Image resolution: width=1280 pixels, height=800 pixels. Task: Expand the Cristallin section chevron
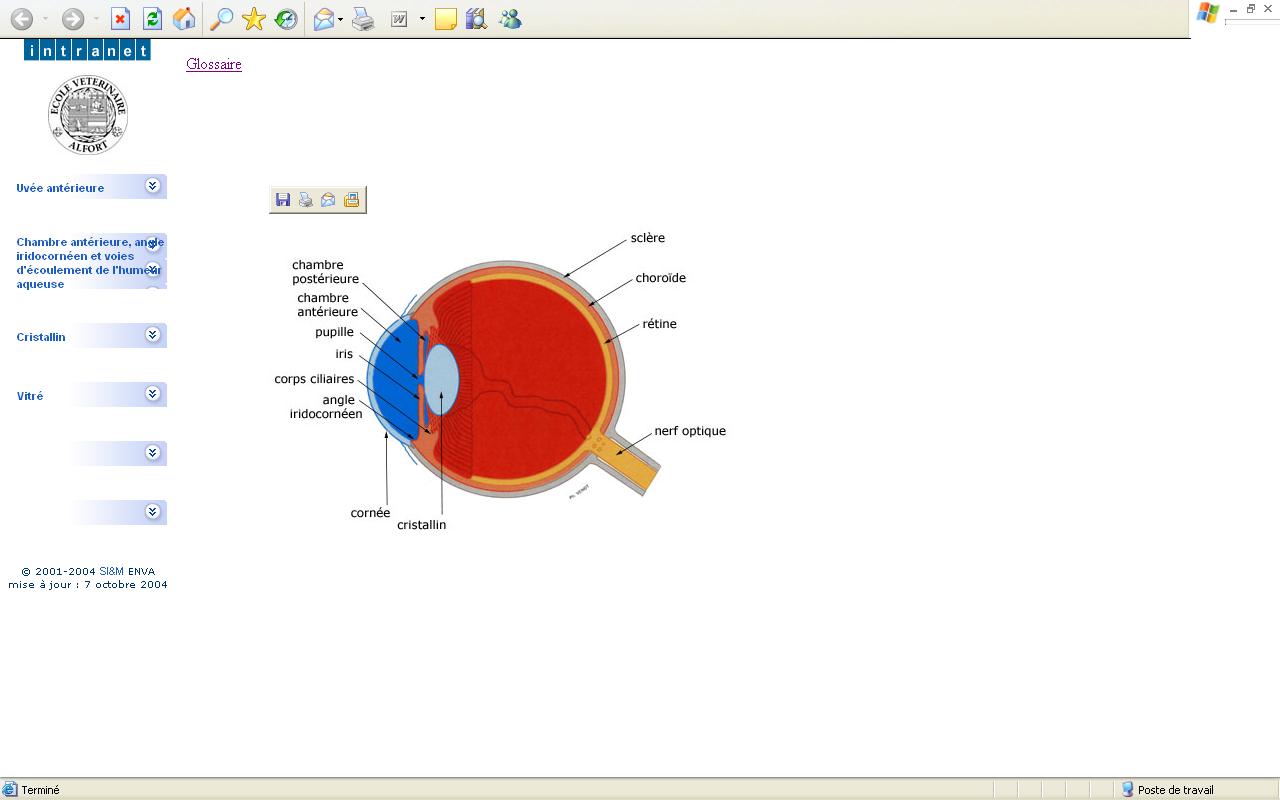point(153,335)
